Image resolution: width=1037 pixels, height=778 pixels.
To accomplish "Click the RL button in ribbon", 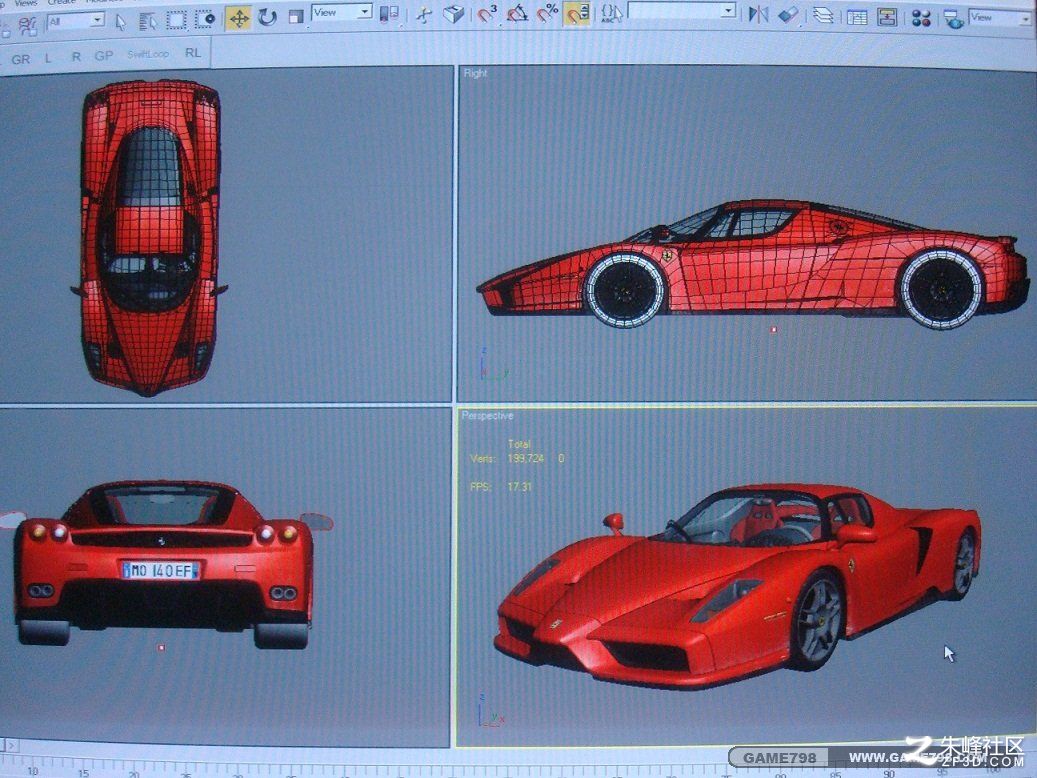I will 192,53.
